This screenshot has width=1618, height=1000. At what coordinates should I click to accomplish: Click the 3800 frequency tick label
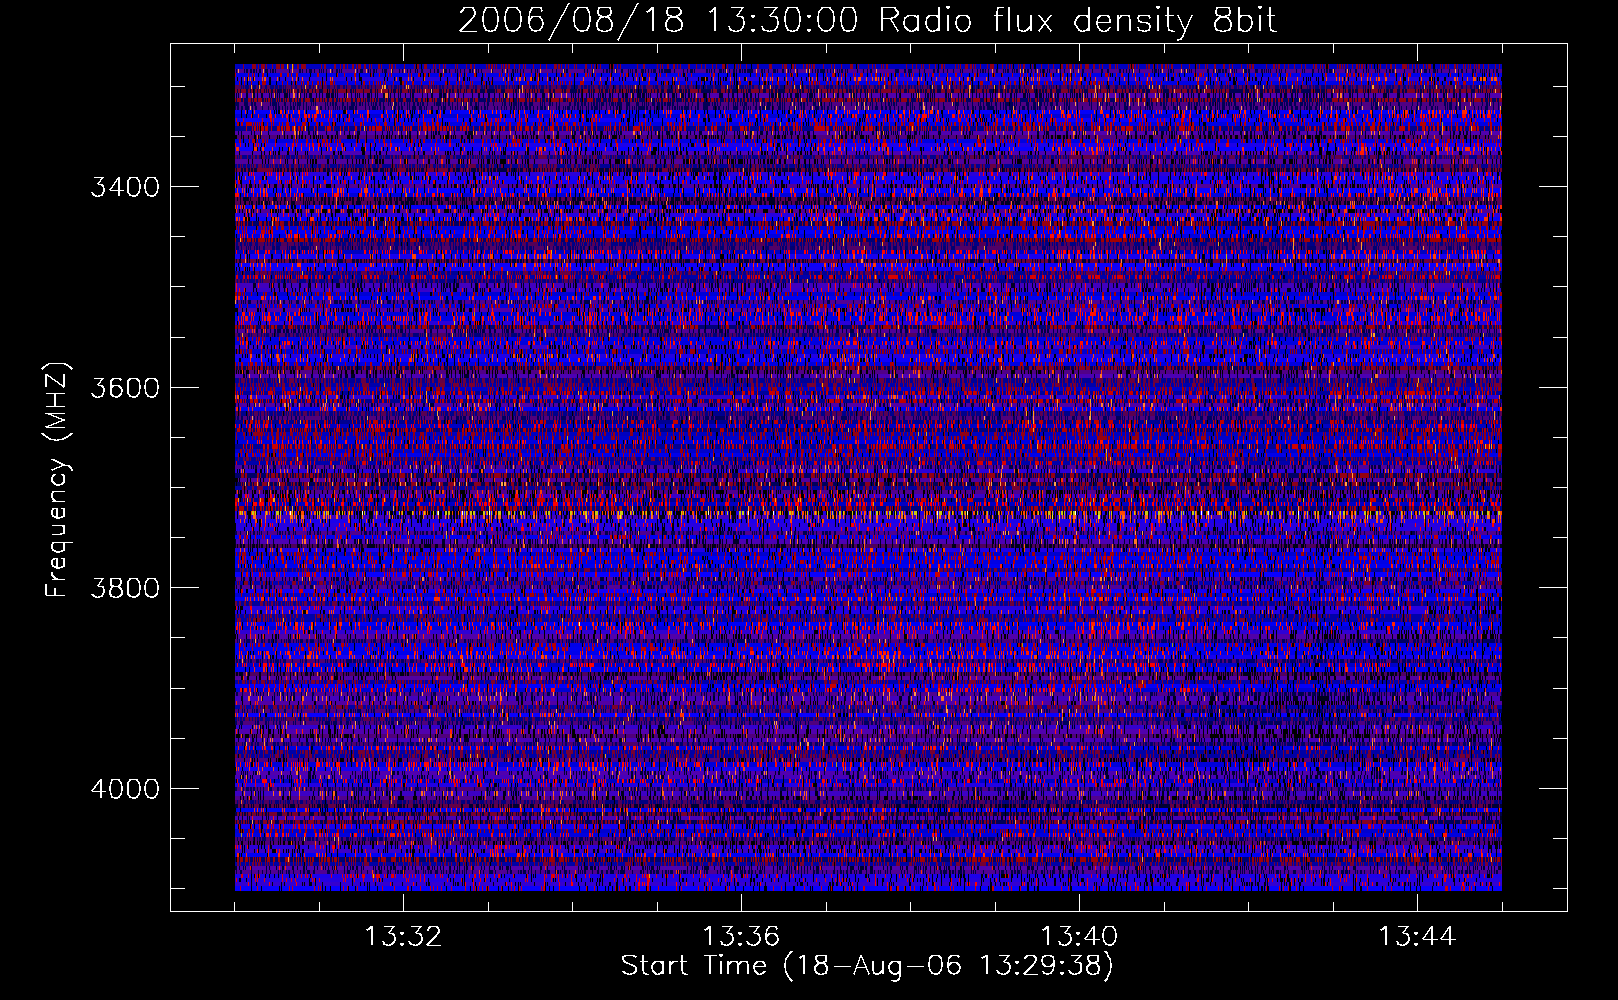tap(125, 587)
